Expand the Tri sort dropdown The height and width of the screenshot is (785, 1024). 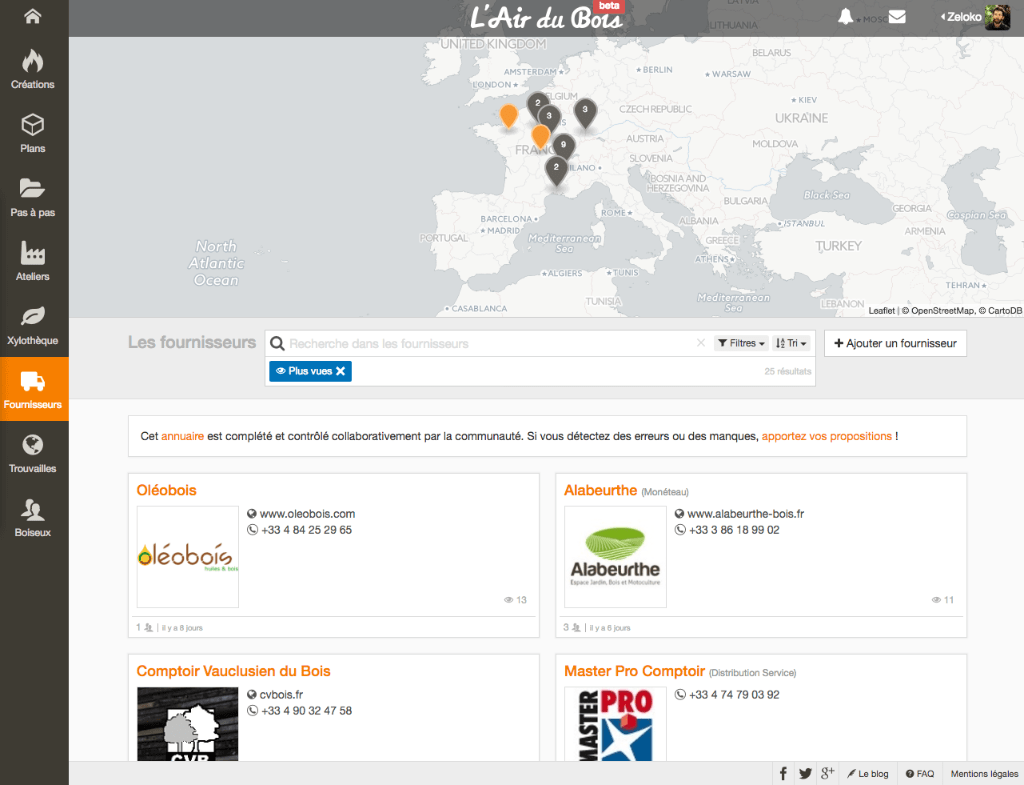click(x=791, y=343)
